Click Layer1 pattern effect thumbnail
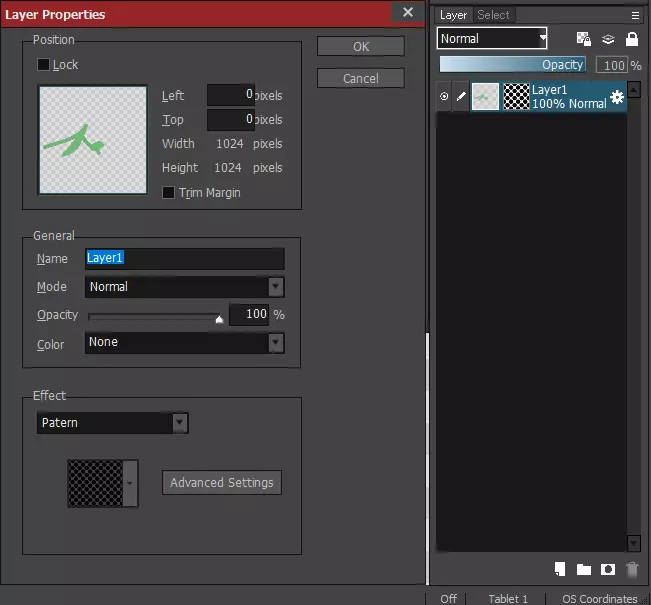 (516, 97)
